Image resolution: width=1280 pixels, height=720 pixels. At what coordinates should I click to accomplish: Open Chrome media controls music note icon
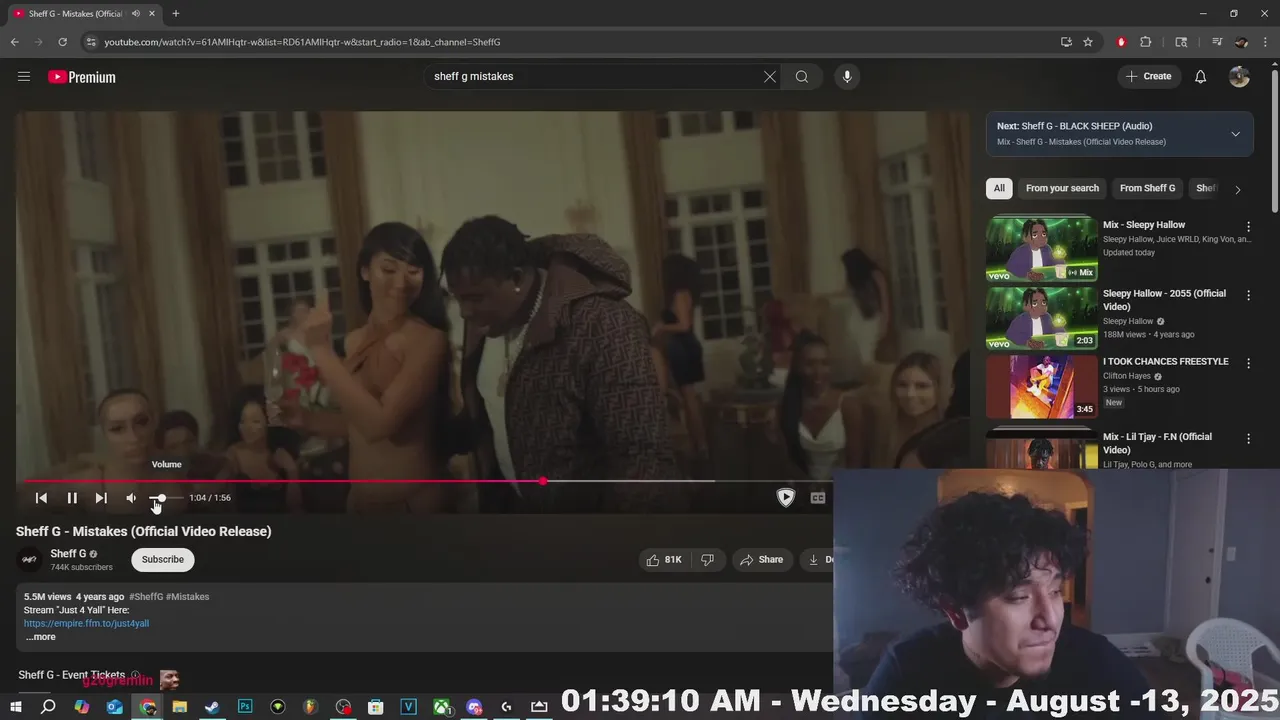[1217, 42]
